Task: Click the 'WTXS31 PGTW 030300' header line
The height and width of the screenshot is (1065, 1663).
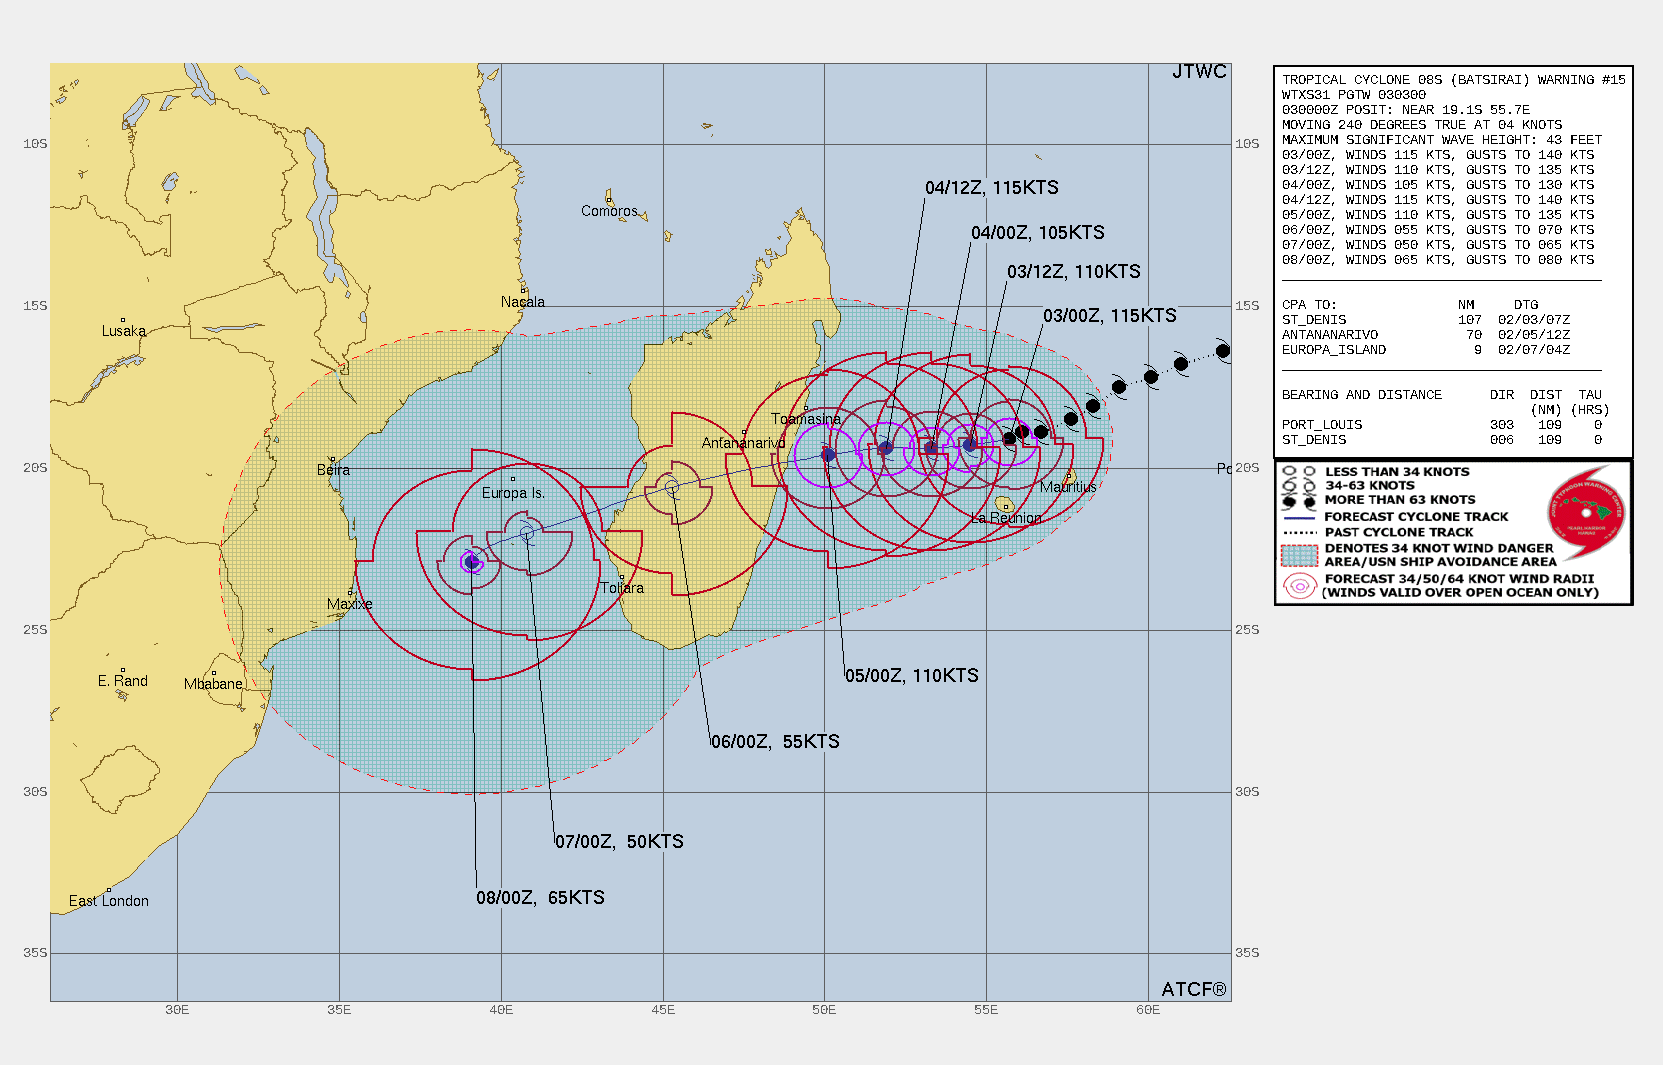Action: tap(1354, 95)
